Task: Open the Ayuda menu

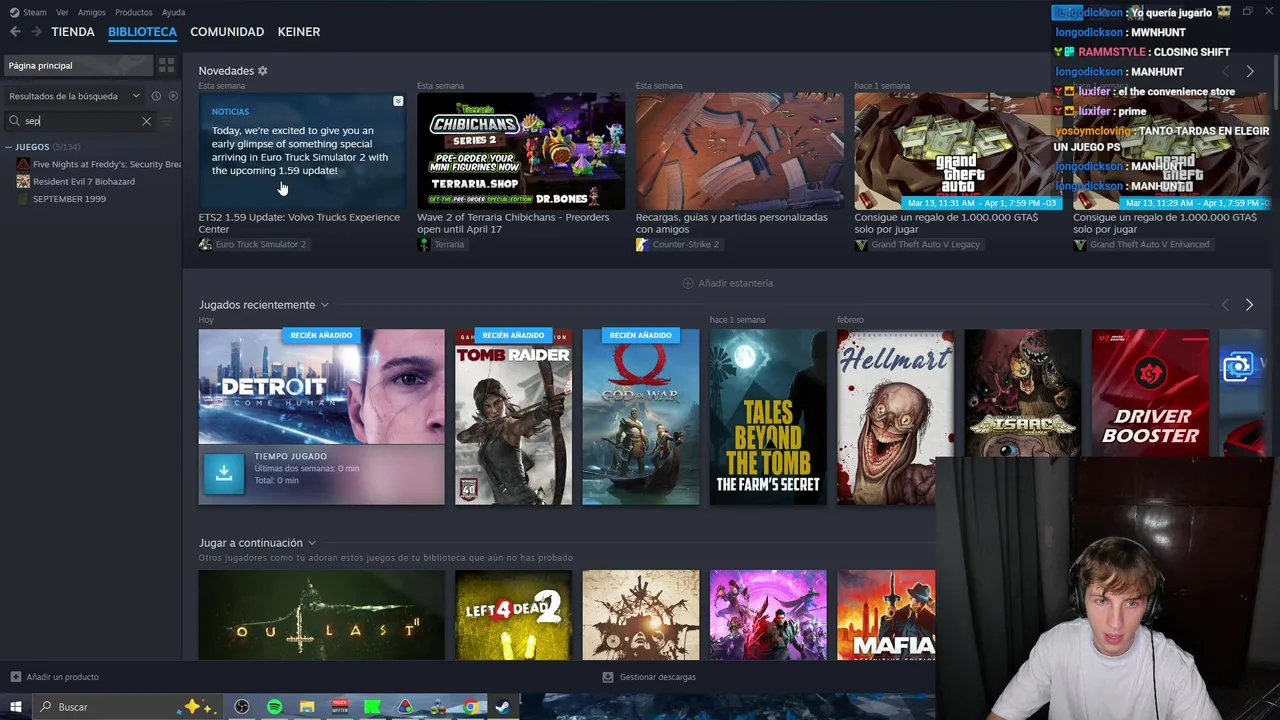Action: point(173,12)
